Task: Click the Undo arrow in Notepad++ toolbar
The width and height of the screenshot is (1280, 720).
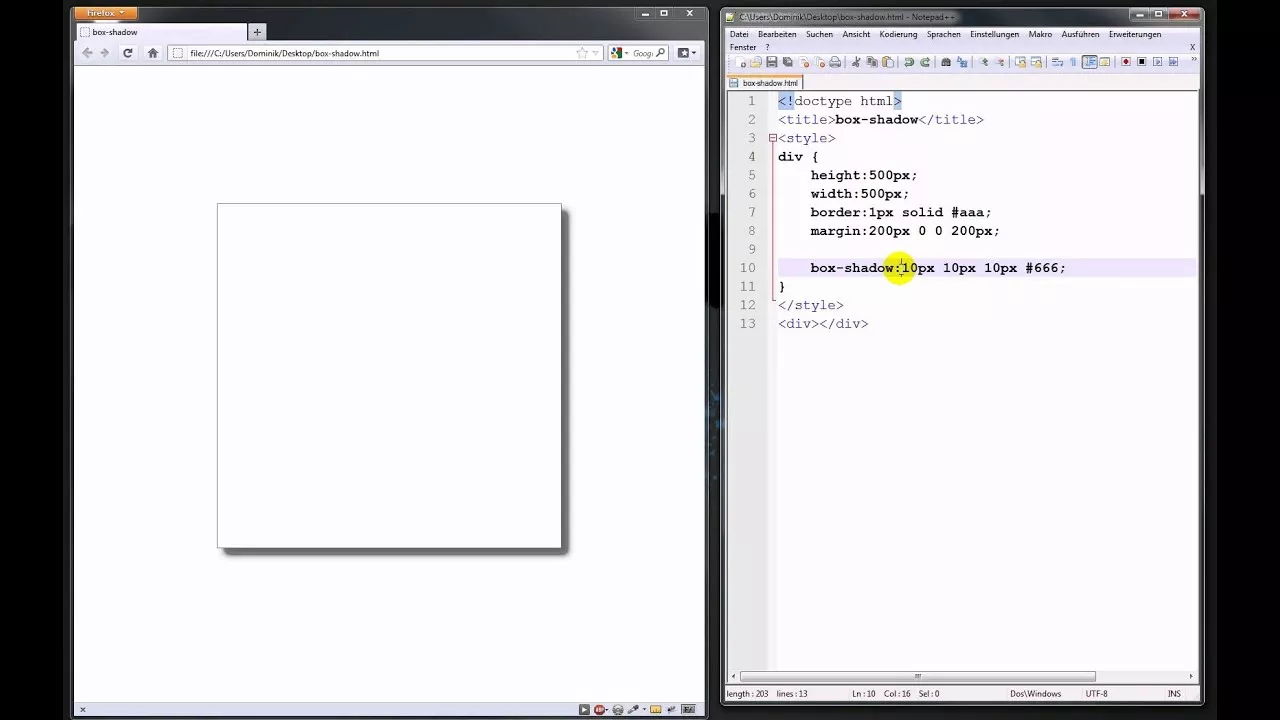Action: [909, 61]
